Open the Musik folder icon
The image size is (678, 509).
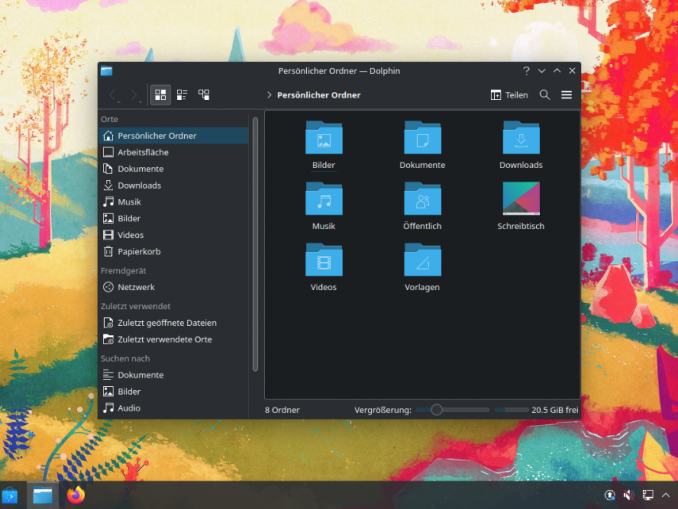point(323,200)
